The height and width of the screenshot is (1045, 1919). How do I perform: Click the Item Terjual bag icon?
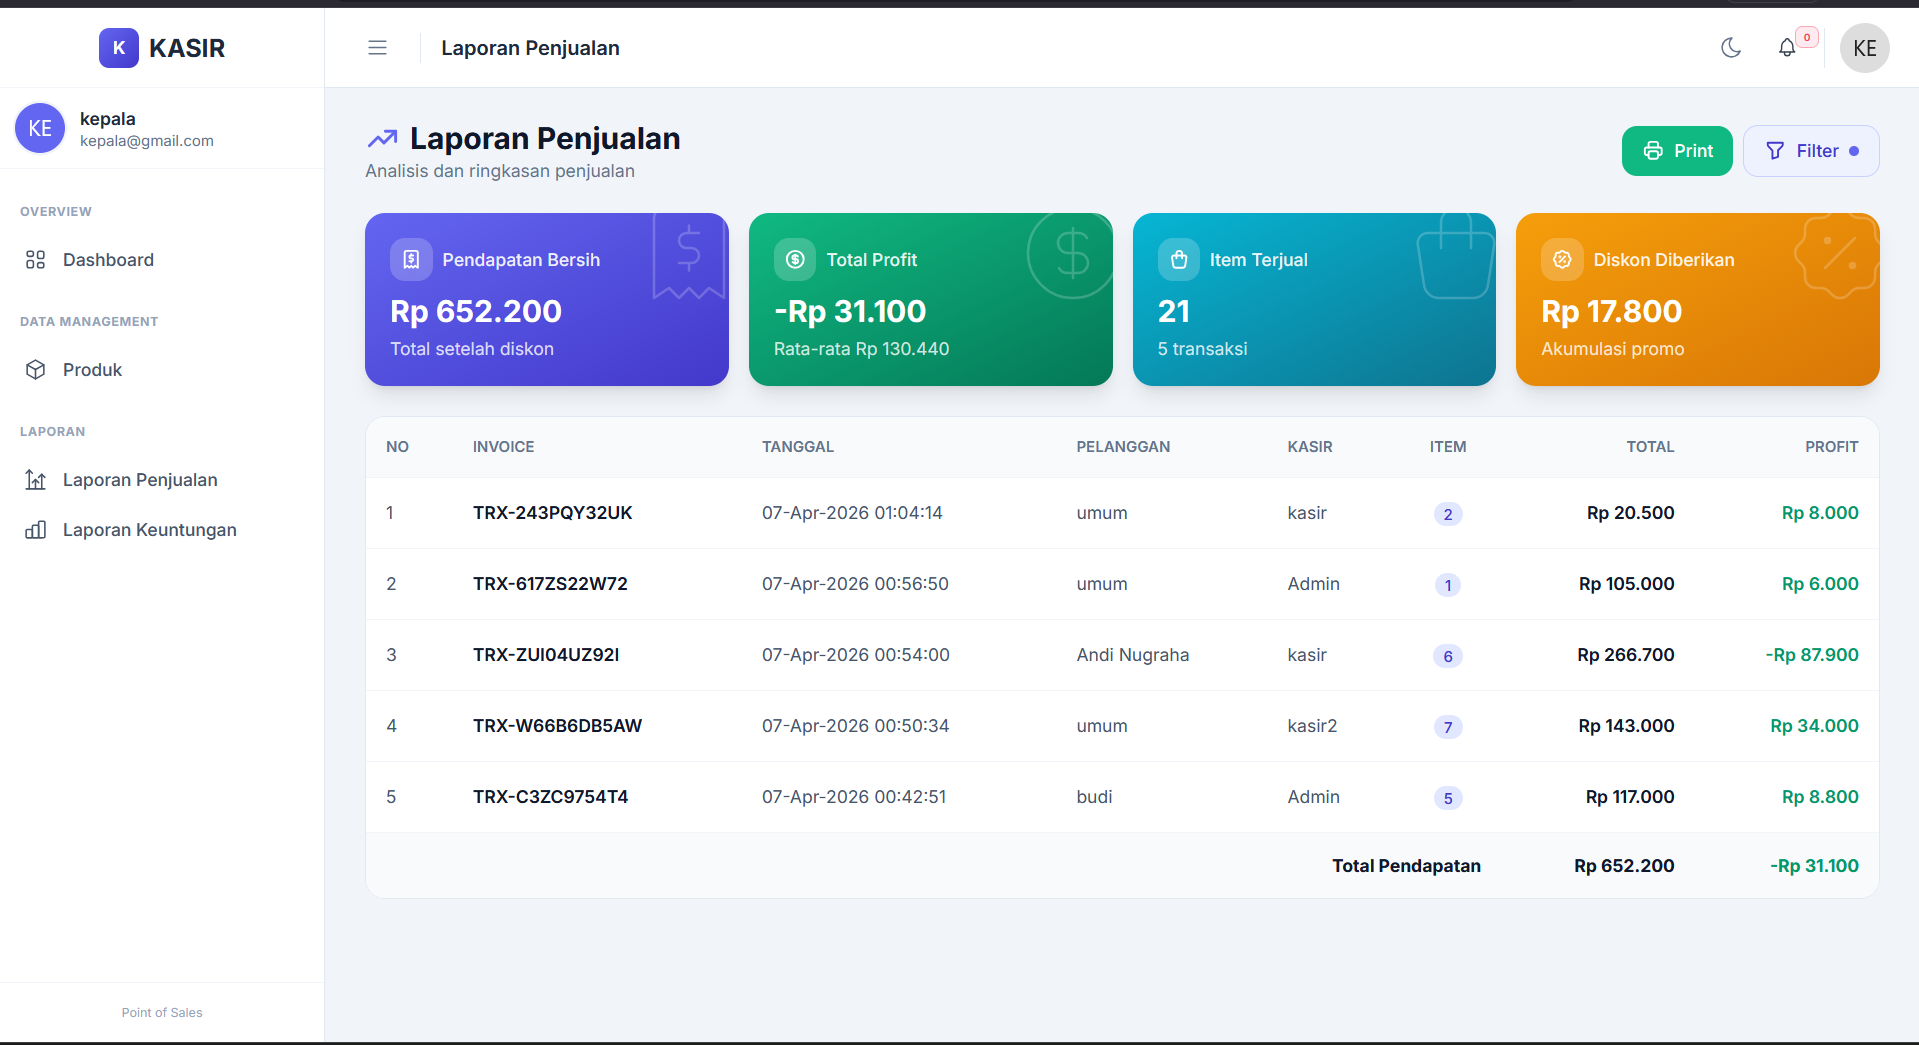[x=1179, y=260]
